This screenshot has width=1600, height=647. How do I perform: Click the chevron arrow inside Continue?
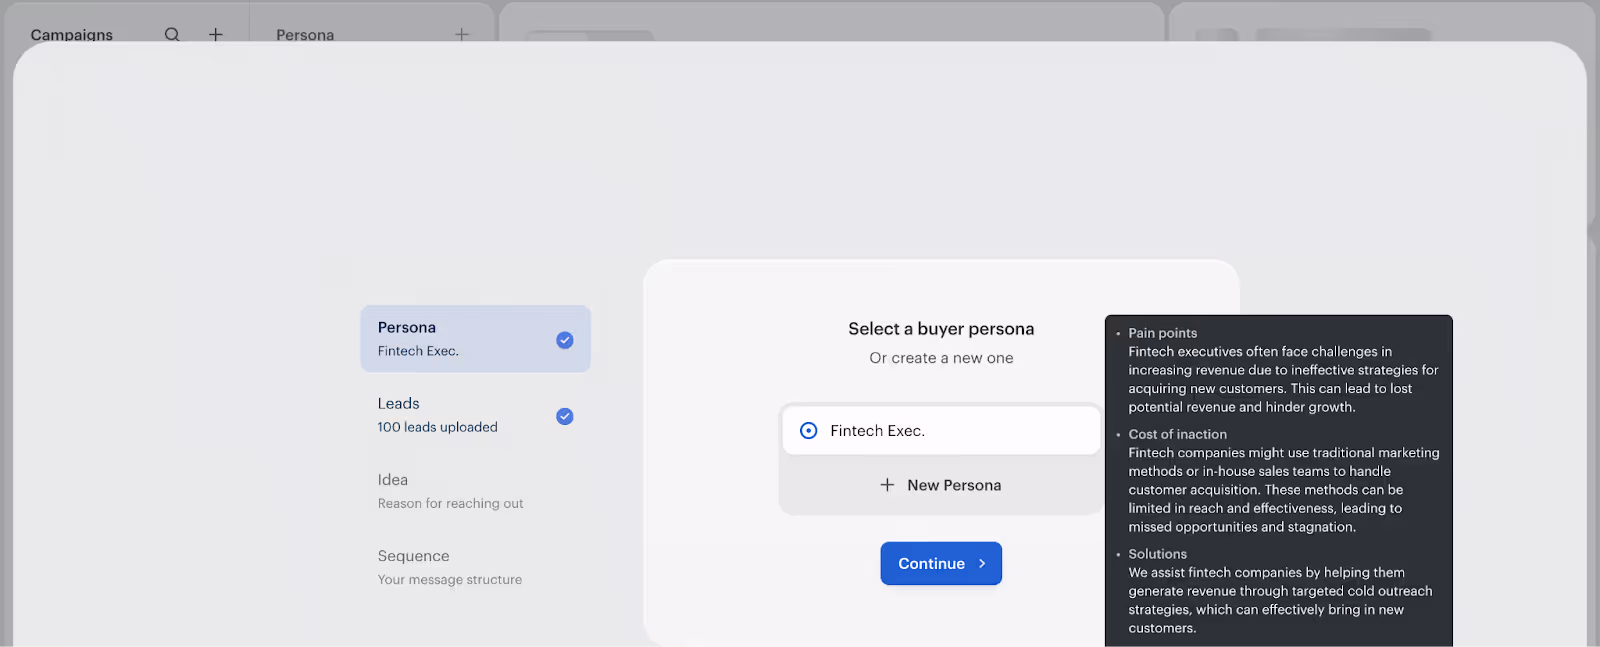[982, 564]
